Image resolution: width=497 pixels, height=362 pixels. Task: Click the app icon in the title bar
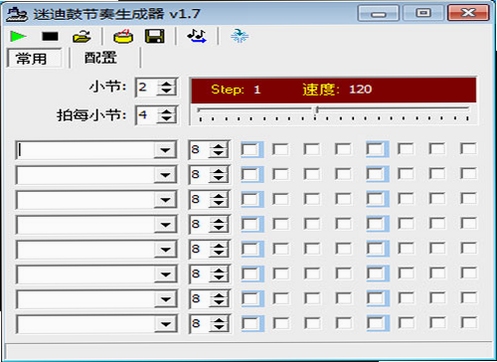pos(17,14)
